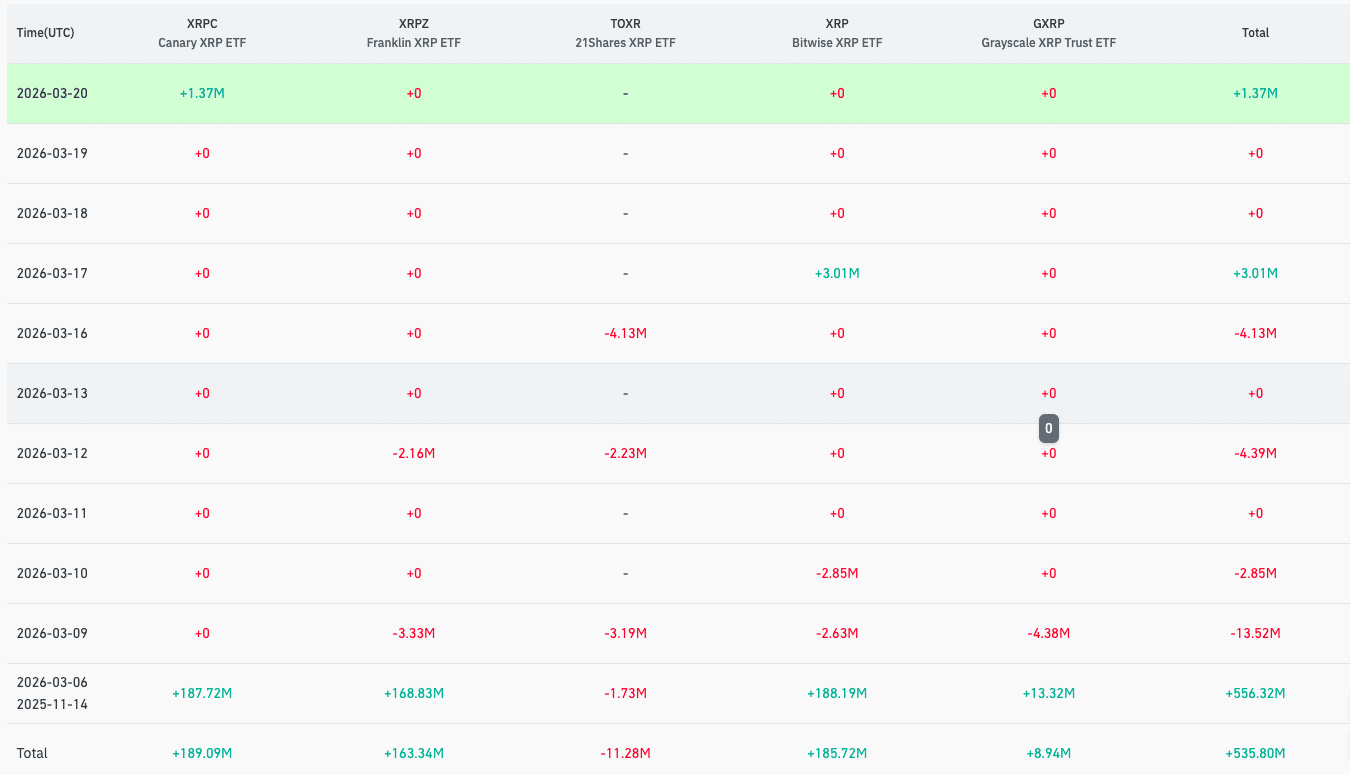Click the Franklin total +163.34M
The width and height of the screenshot is (1350, 775).
tap(414, 753)
